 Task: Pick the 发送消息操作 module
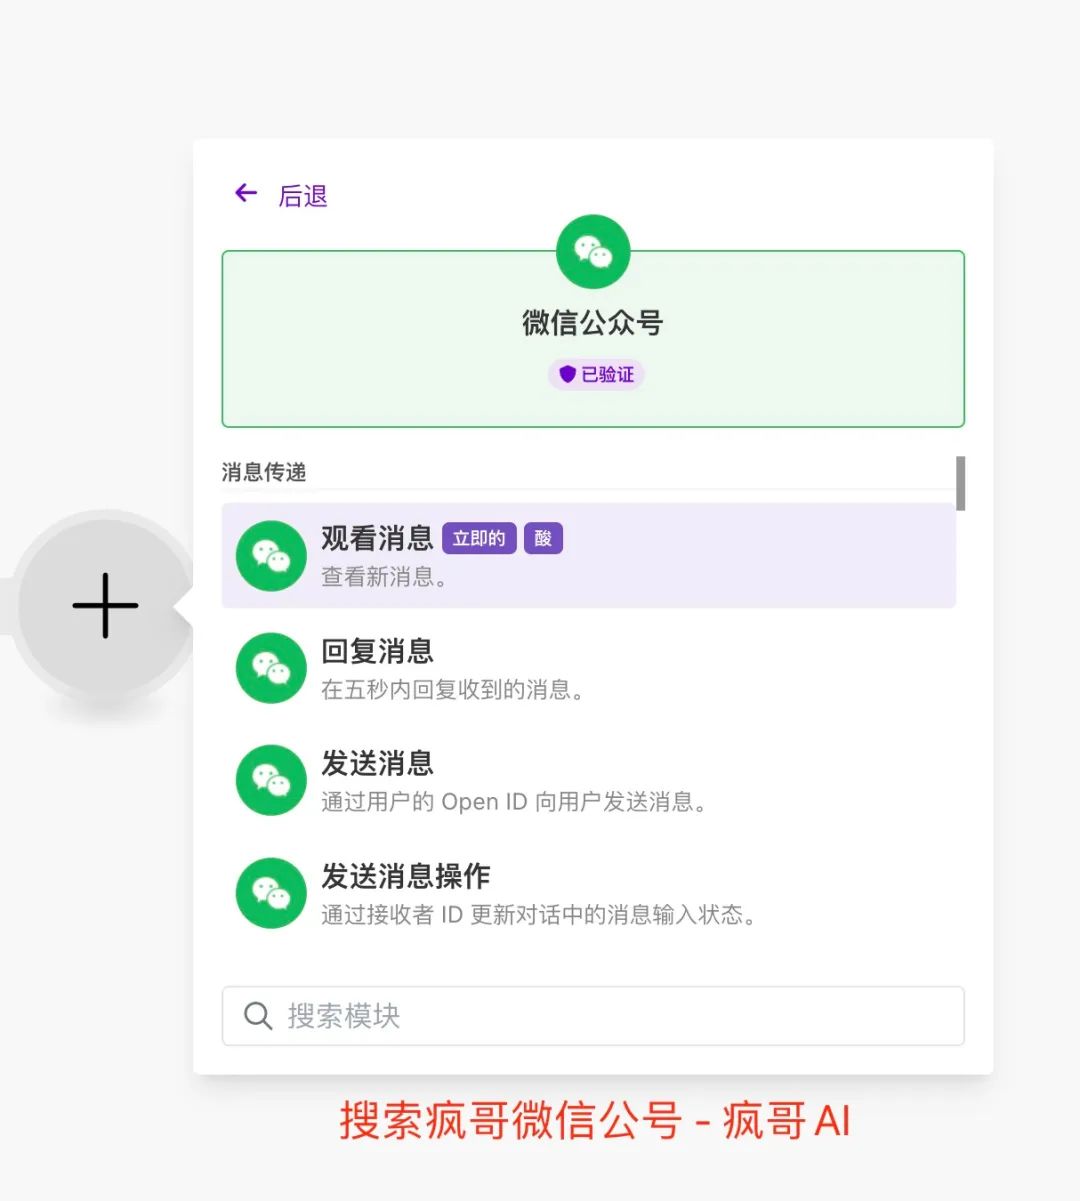[x=589, y=893]
